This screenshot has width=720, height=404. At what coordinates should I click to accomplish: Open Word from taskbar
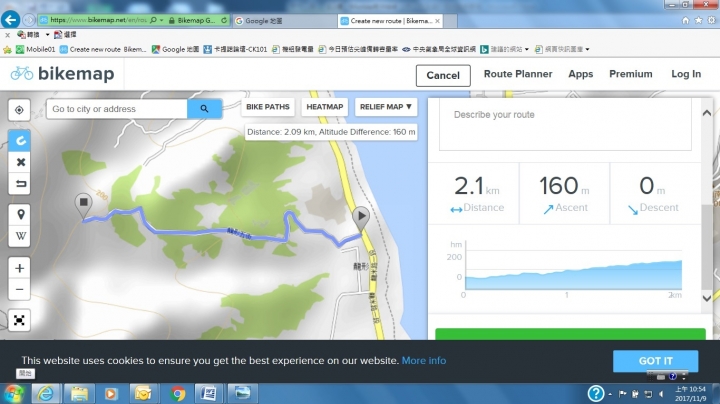(209, 393)
